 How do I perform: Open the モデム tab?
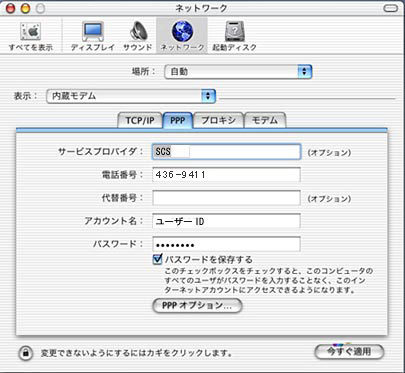coord(265,120)
